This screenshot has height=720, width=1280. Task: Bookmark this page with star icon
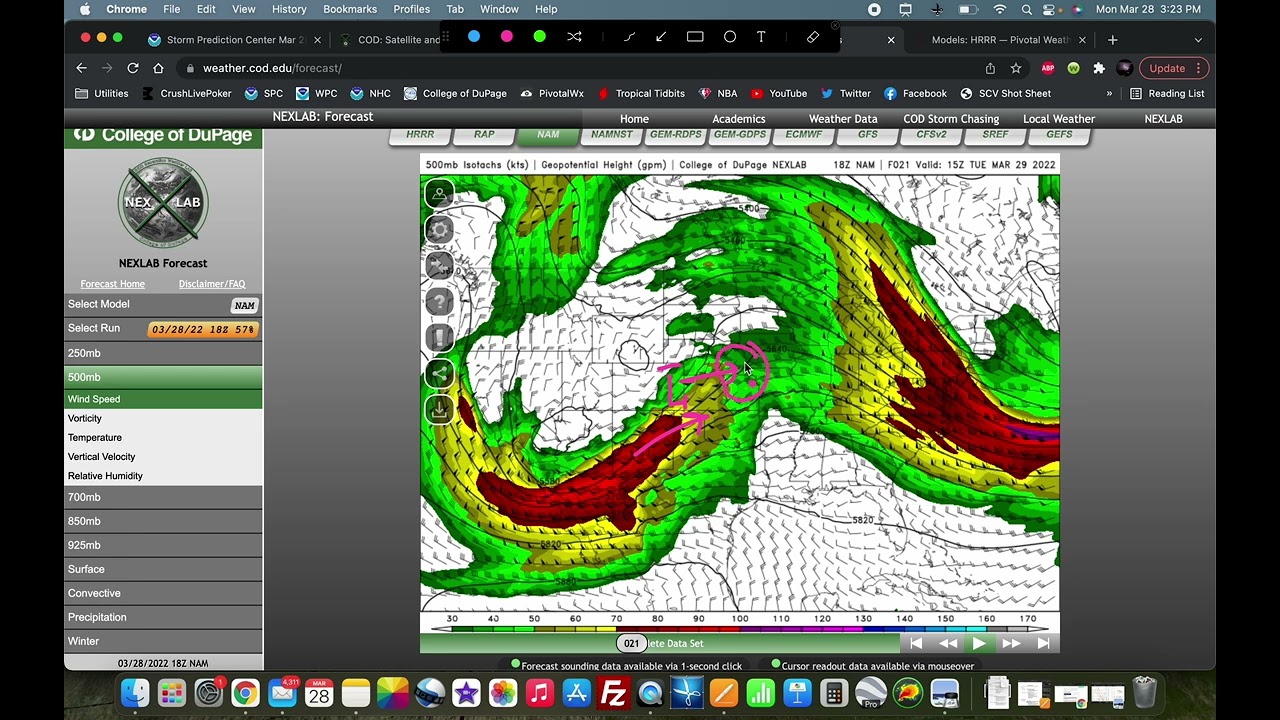[x=1016, y=68]
